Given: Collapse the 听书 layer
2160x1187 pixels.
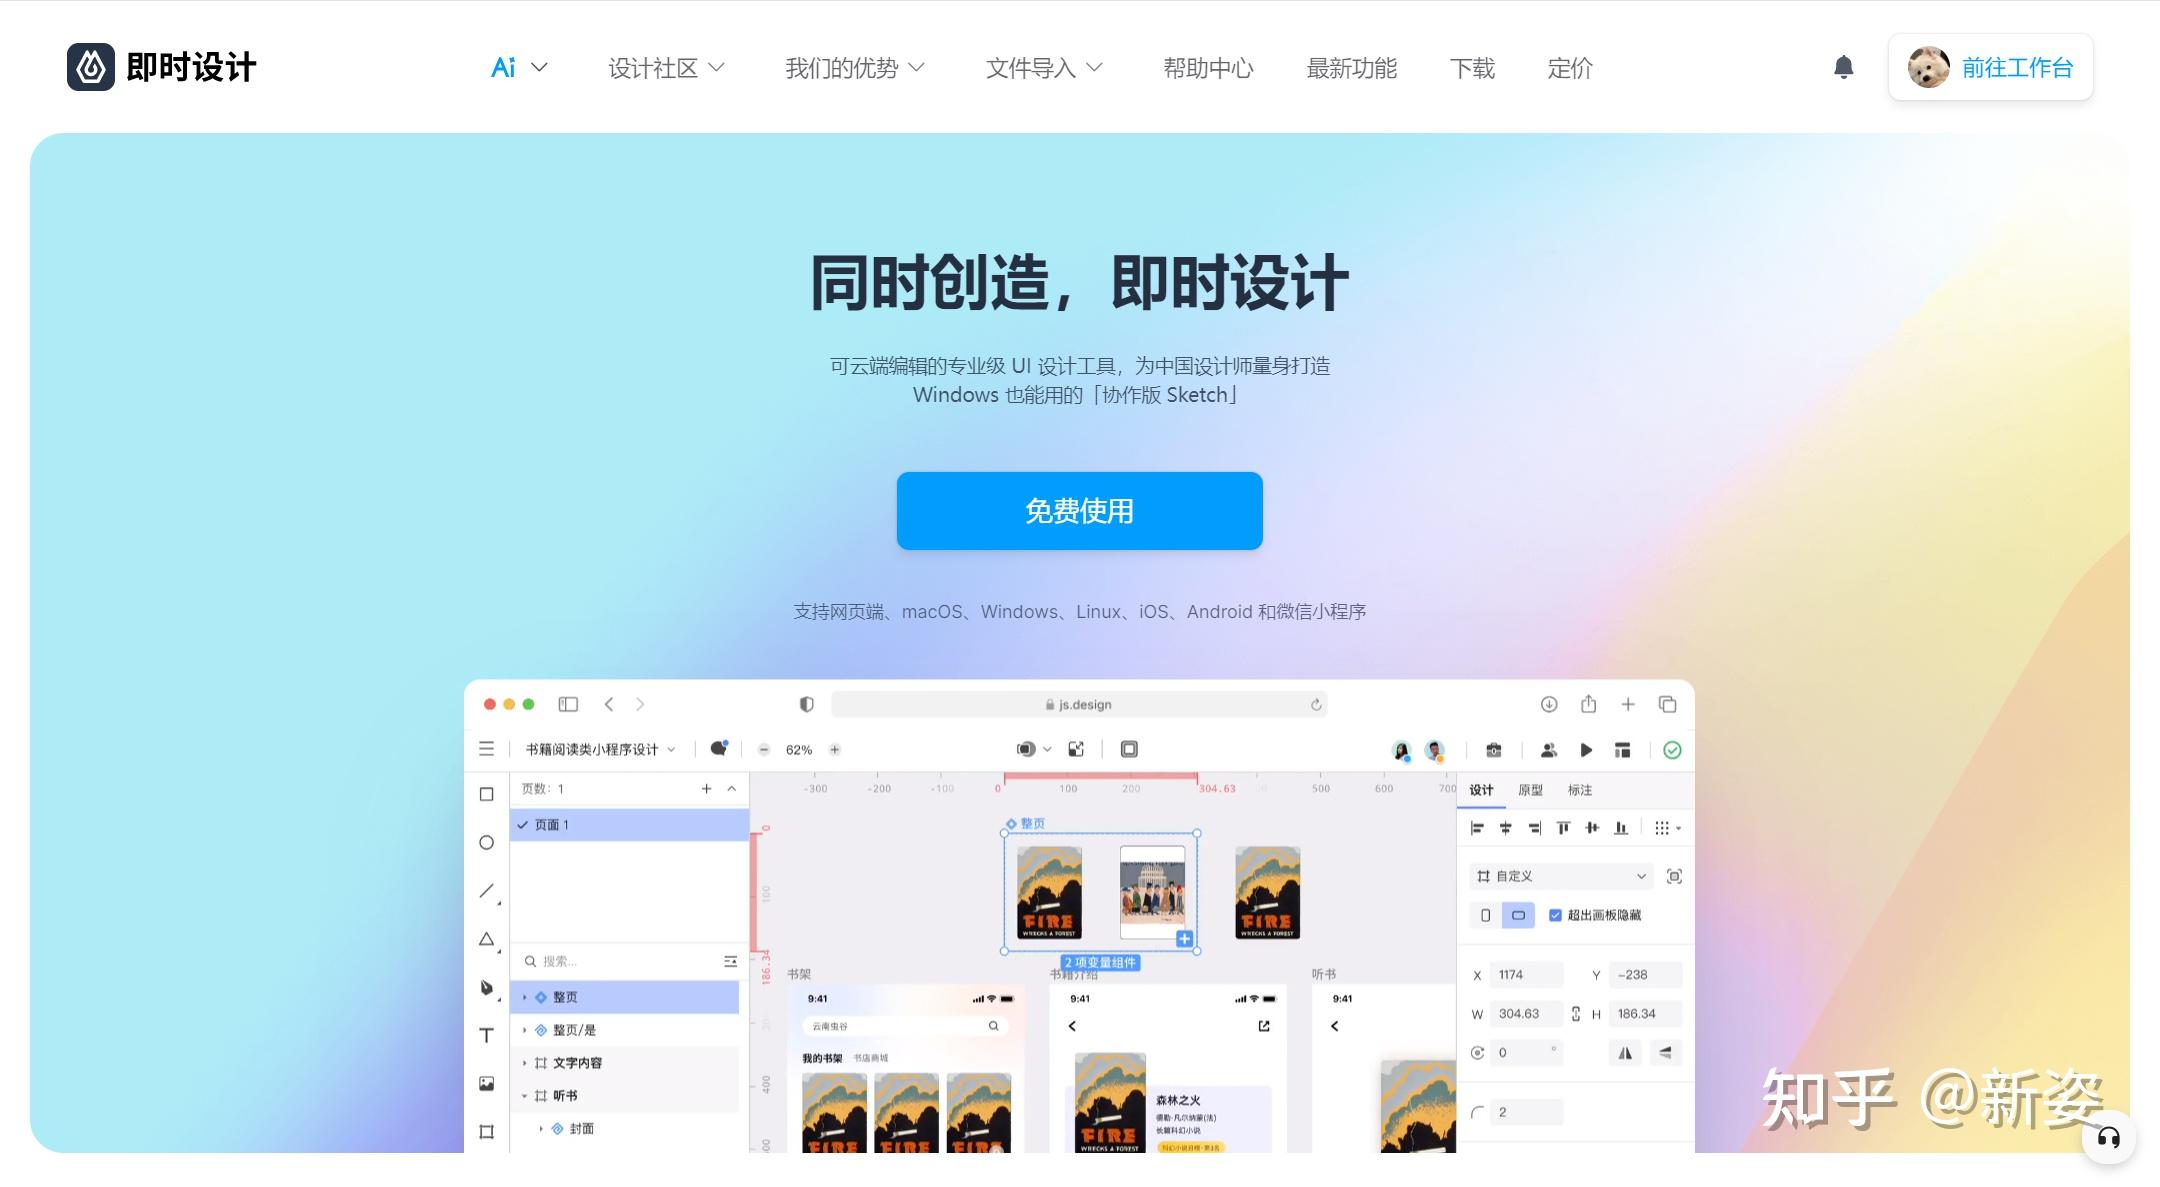Looking at the screenshot, I should point(524,1096).
